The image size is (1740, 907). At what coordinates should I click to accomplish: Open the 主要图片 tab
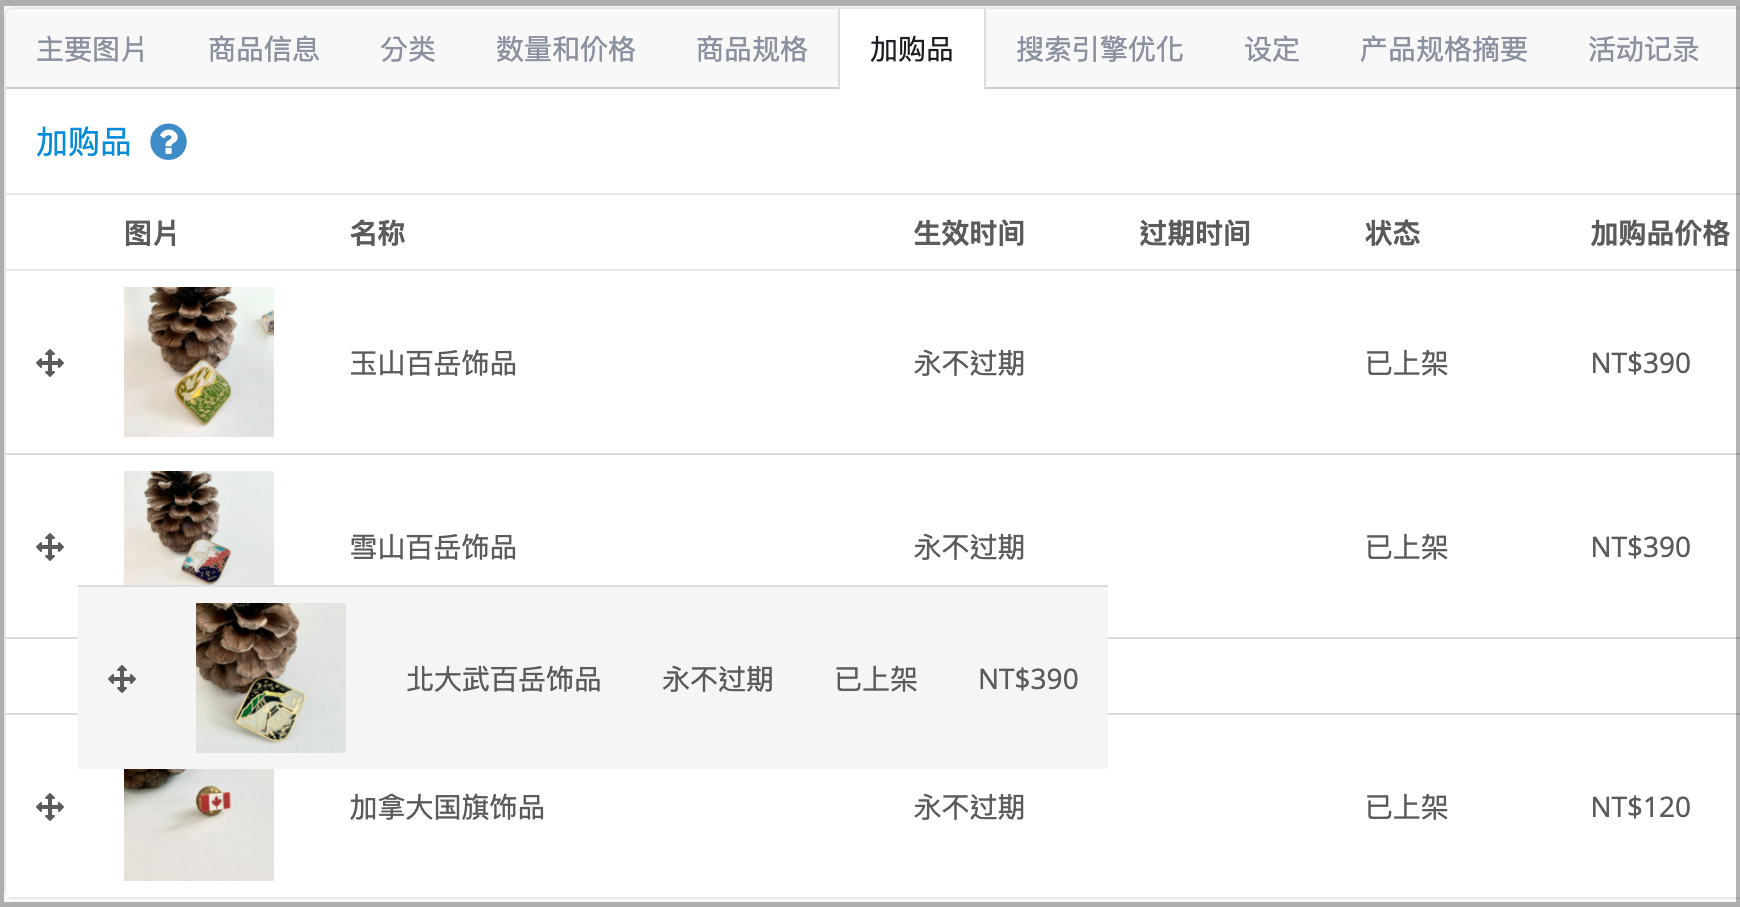click(91, 49)
